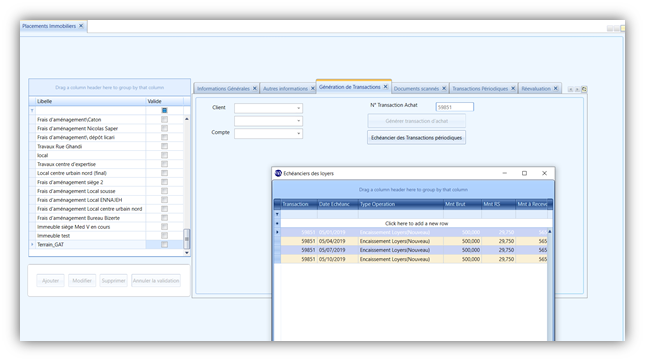Sort by Mnt RS column header
645x361 pixels.
point(499,204)
